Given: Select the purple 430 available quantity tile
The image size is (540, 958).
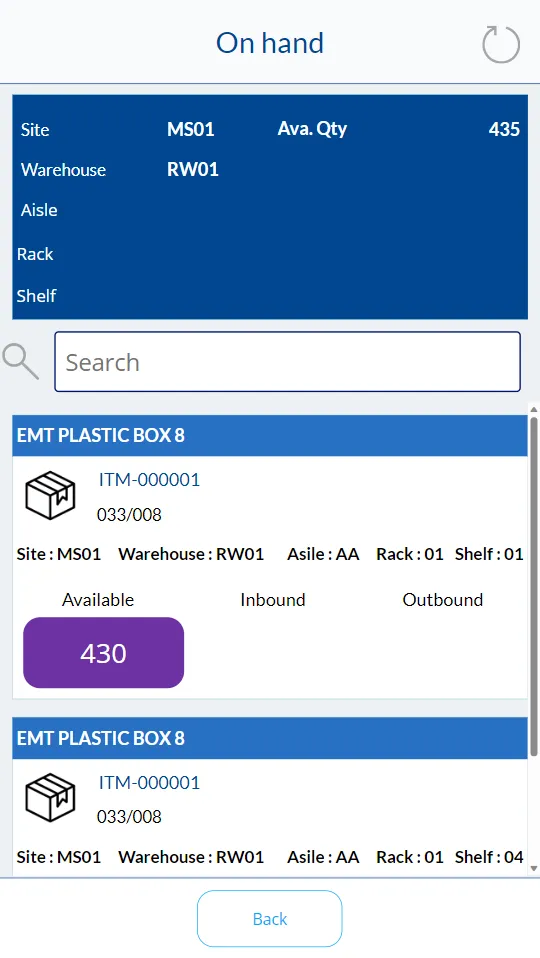Looking at the screenshot, I should [x=103, y=653].
